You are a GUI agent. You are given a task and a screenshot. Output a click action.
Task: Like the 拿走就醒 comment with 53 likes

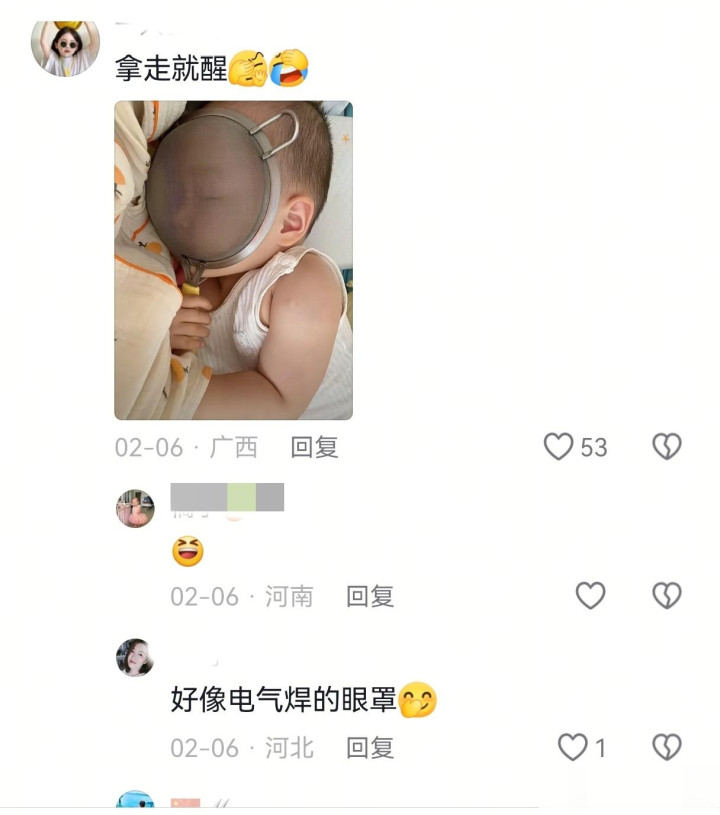click(x=558, y=446)
